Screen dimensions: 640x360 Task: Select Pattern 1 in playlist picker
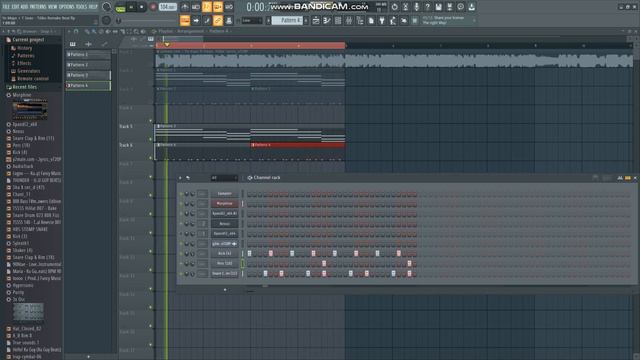88,54
